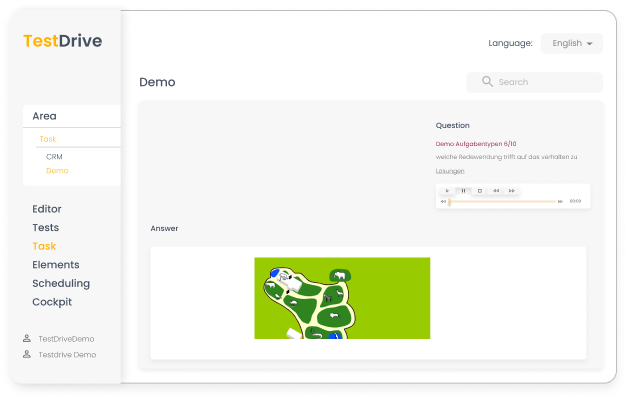Click the Question label
The width and height of the screenshot is (627, 399).
point(453,126)
